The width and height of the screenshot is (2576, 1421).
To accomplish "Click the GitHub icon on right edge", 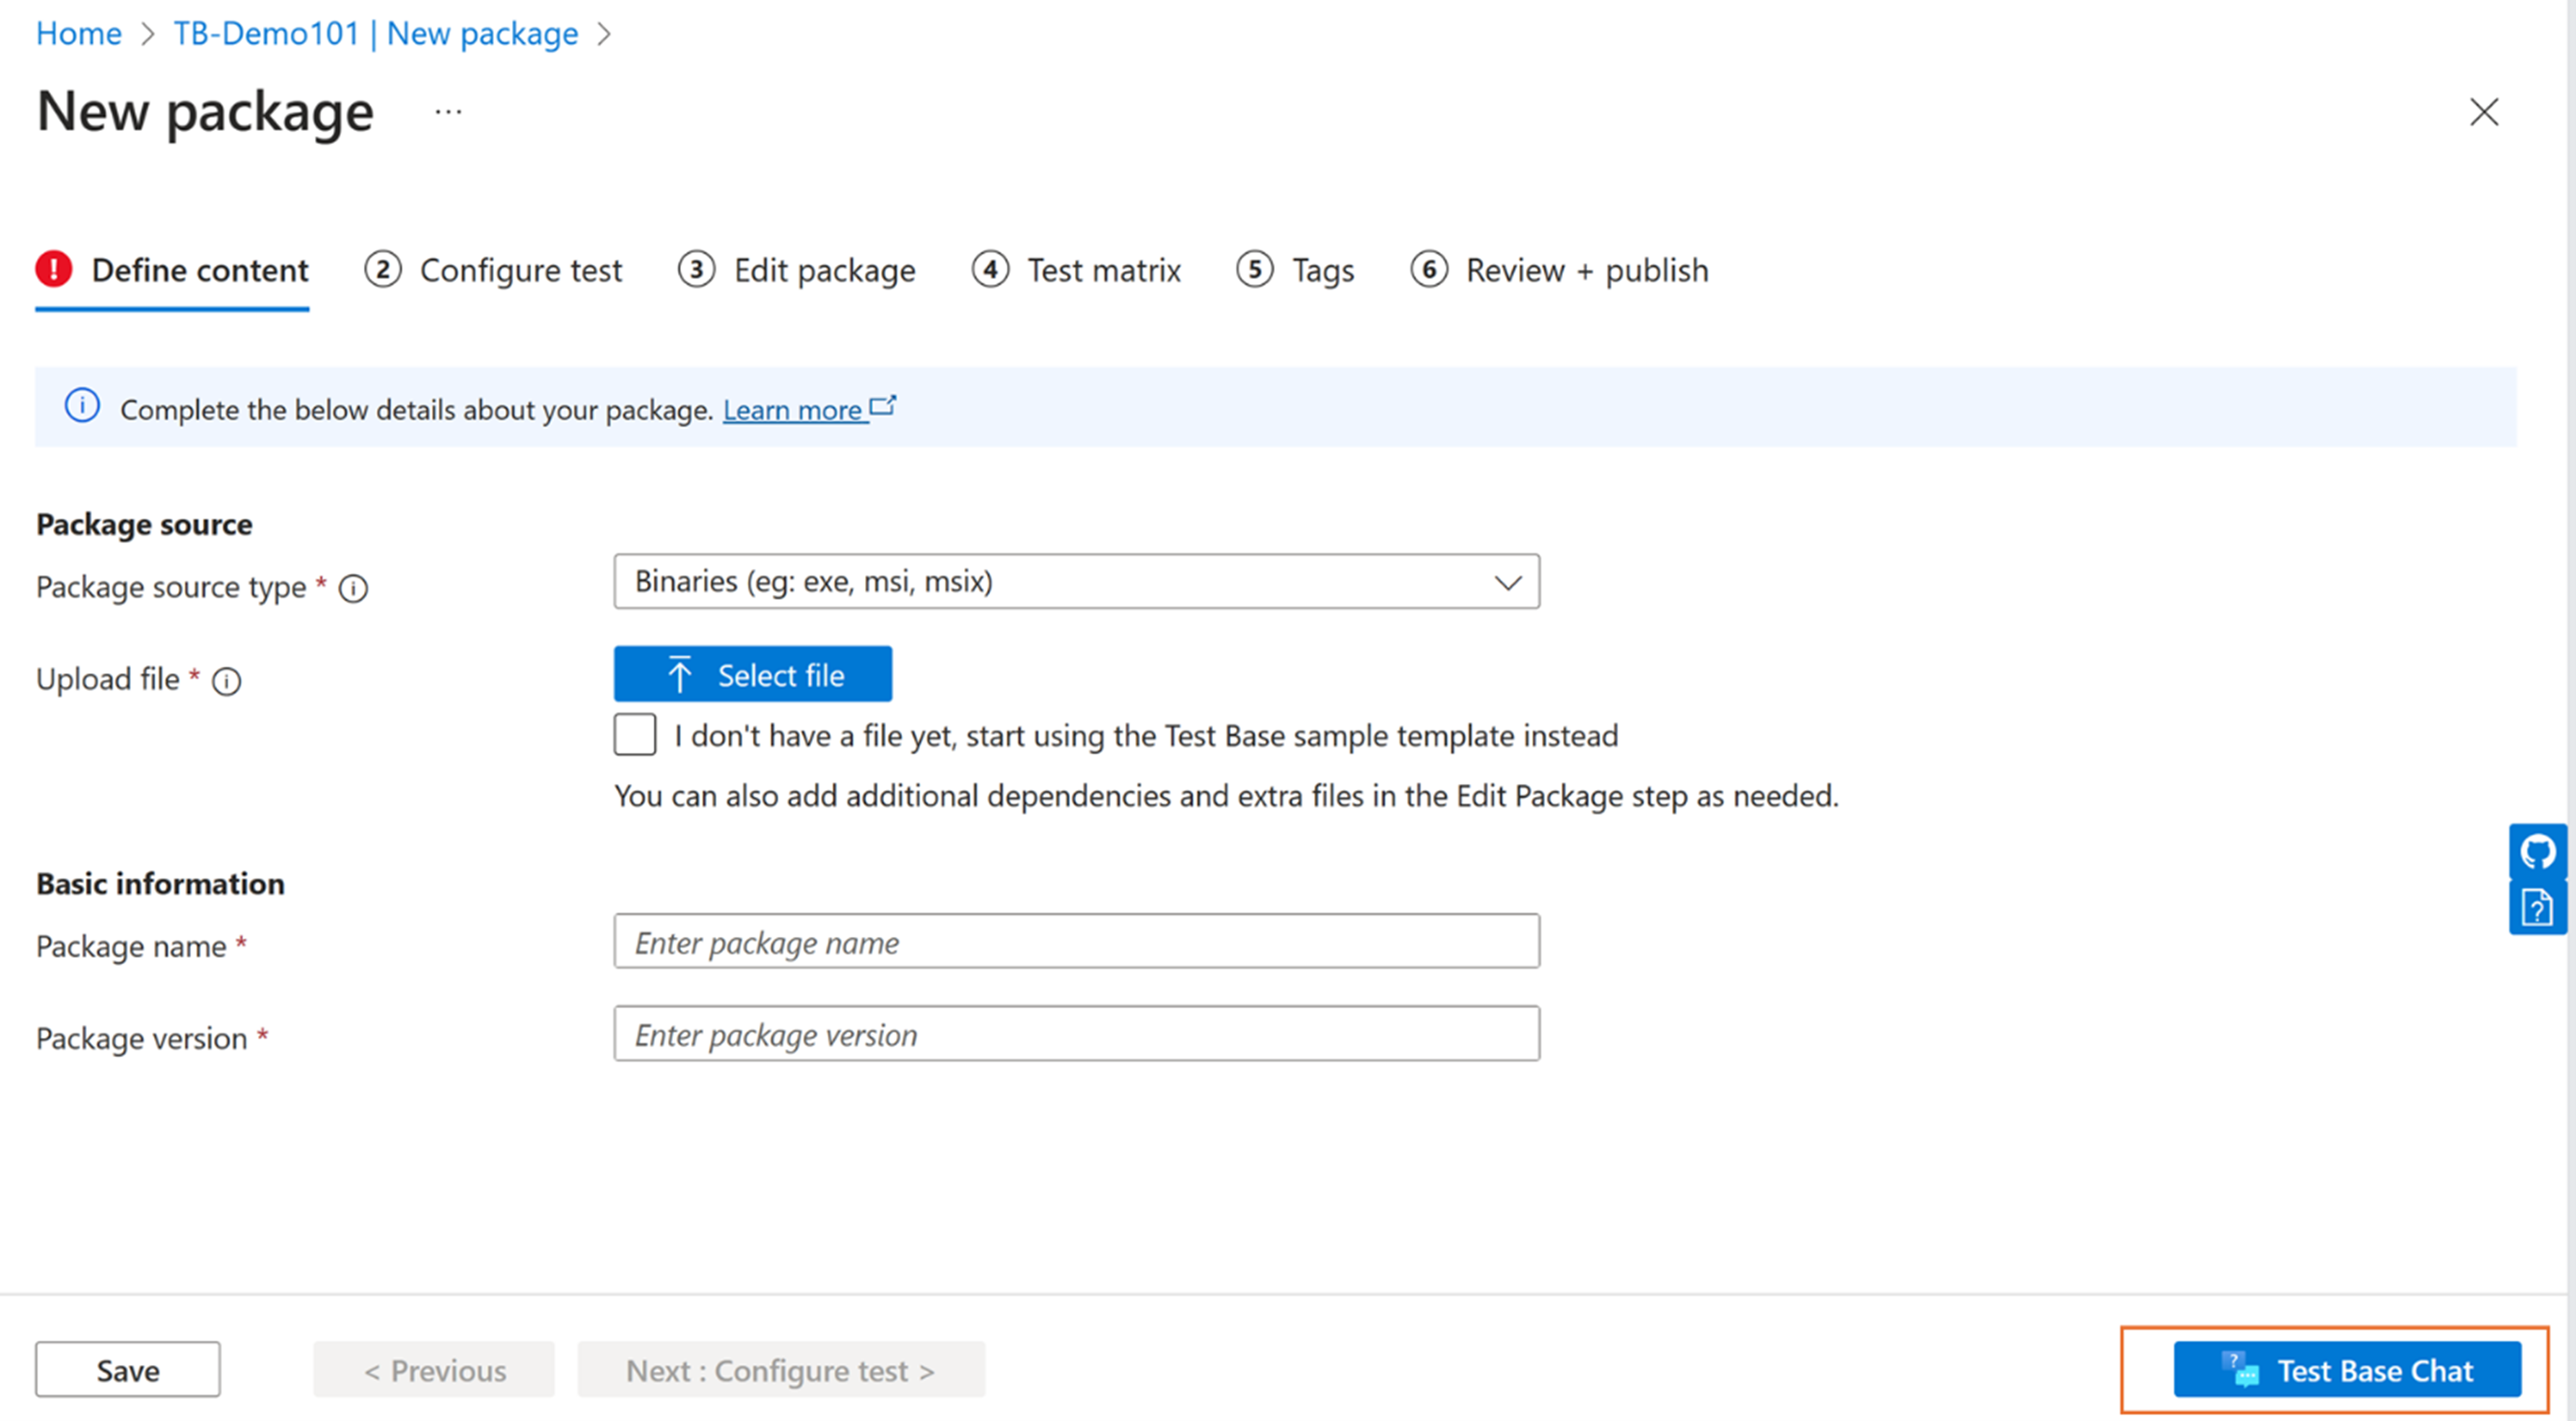I will (2537, 852).
